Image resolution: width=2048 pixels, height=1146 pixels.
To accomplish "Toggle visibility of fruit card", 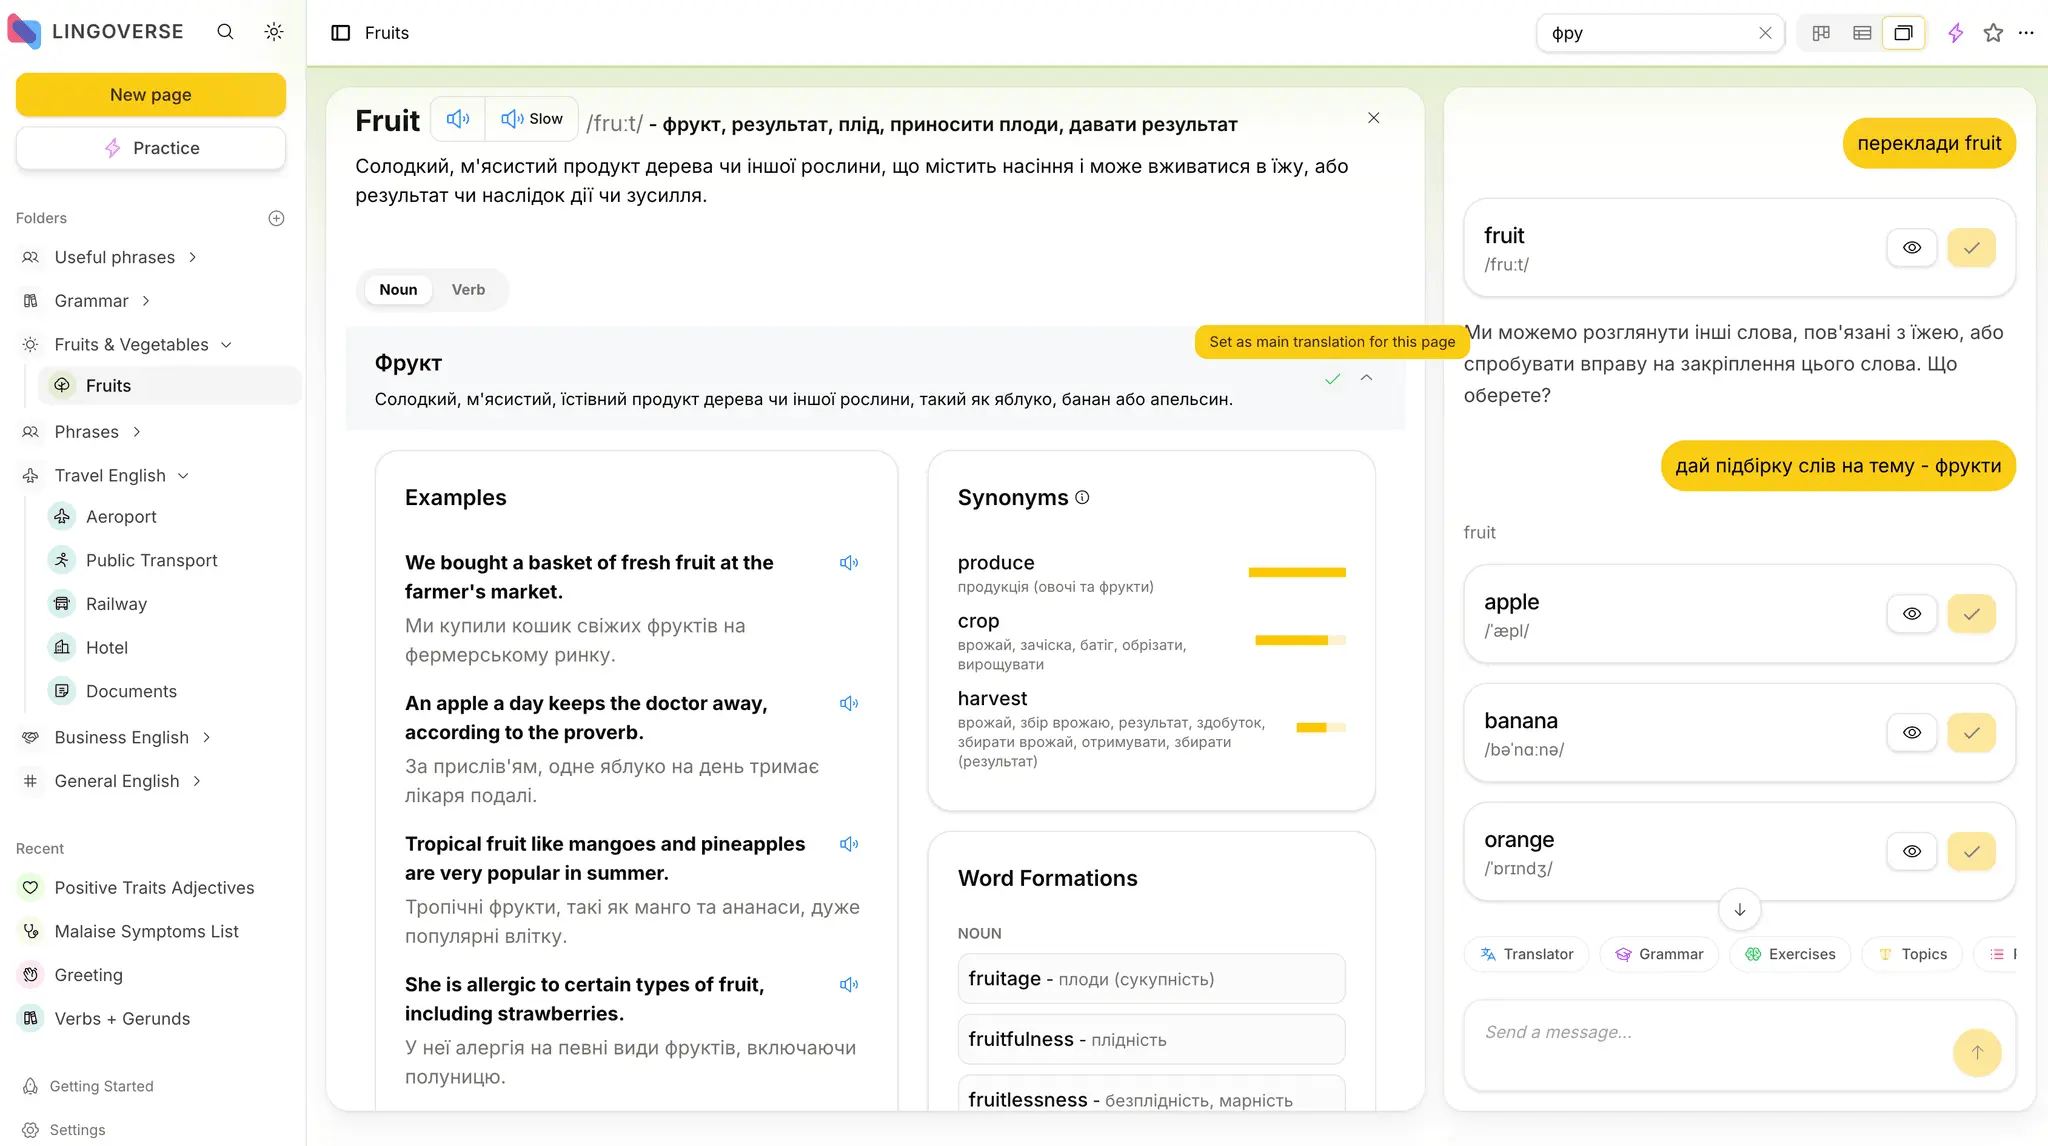I will (x=1912, y=248).
